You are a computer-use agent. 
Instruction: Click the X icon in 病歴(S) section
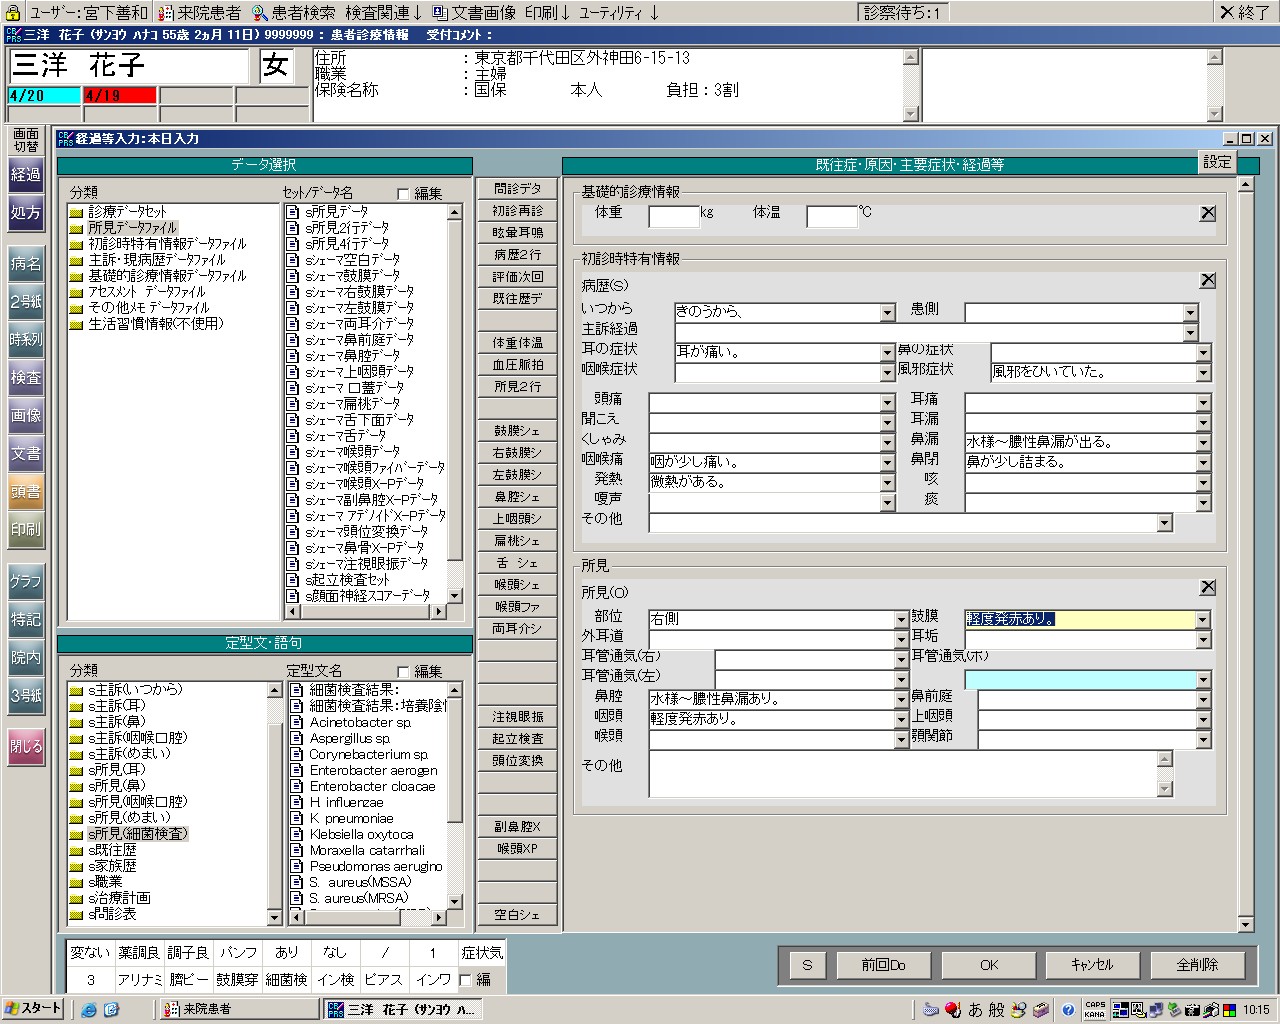1208,281
